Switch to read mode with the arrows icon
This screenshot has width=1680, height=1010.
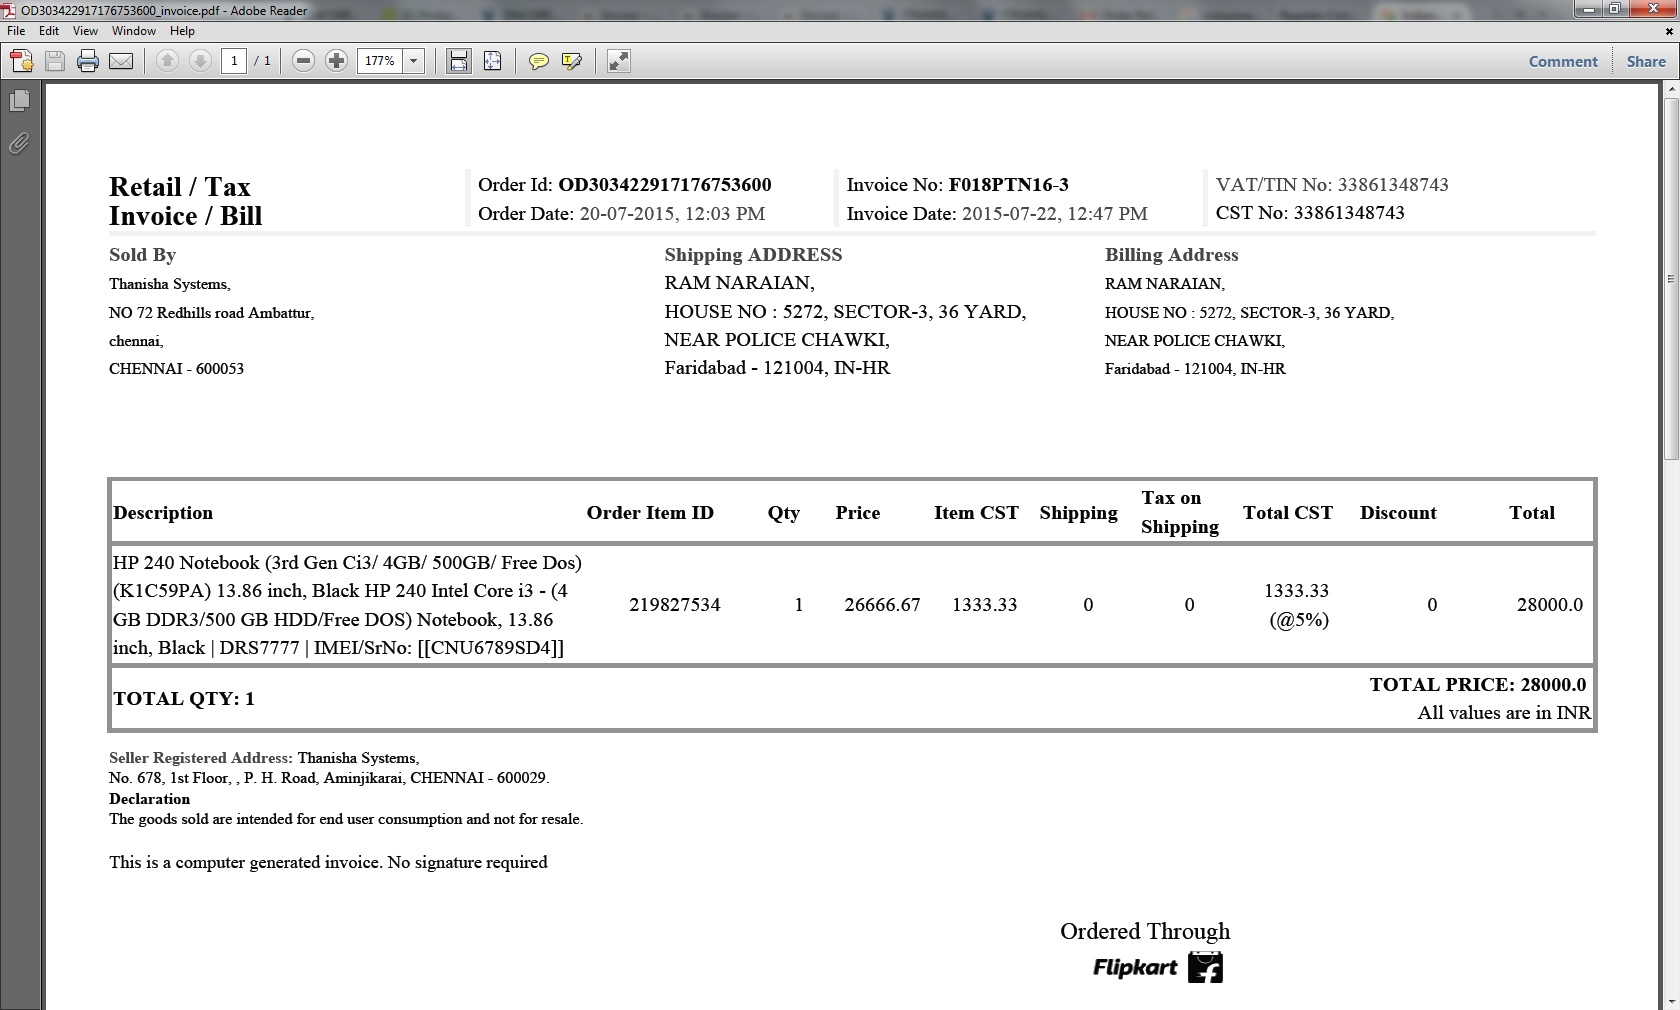(619, 61)
